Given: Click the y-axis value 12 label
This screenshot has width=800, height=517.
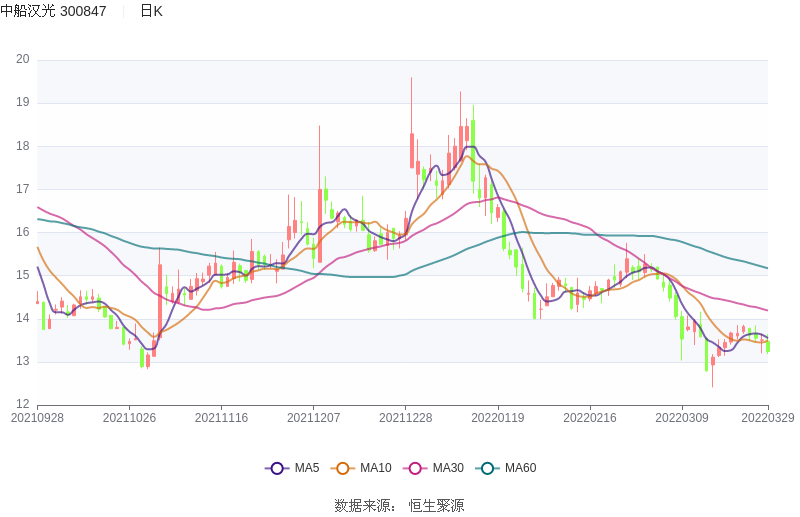Looking at the screenshot, I should click(x=22, y=404).
